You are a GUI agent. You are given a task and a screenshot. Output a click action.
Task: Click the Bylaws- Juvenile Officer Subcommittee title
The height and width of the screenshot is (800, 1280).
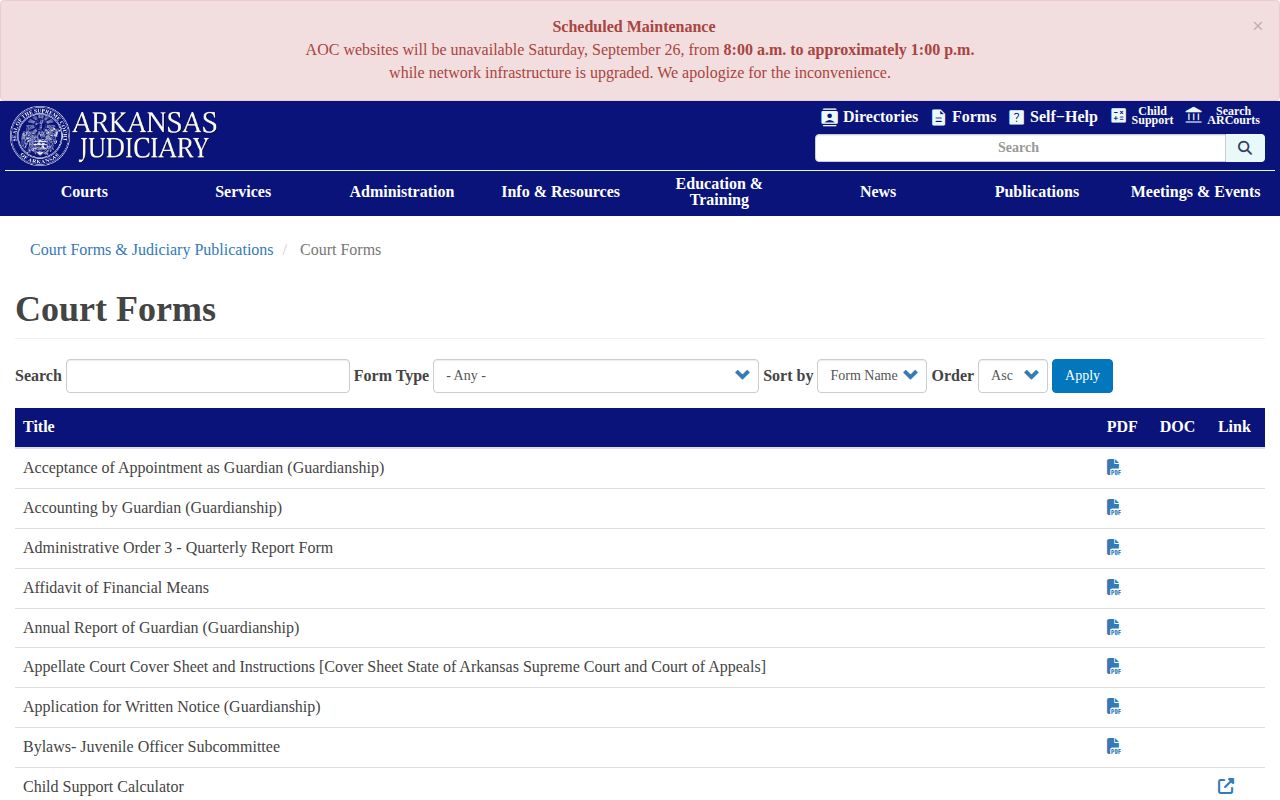coord(152,747)
